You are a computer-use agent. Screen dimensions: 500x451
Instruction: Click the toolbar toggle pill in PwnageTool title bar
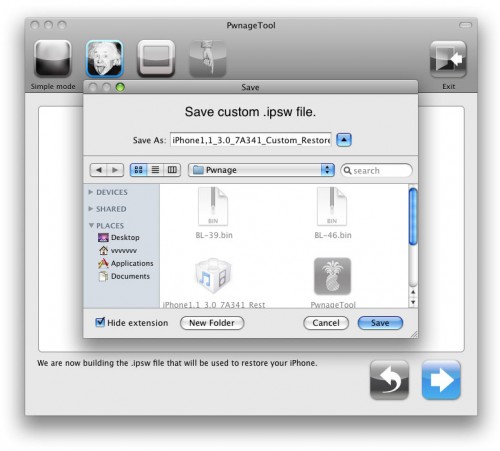click(465, 25)
